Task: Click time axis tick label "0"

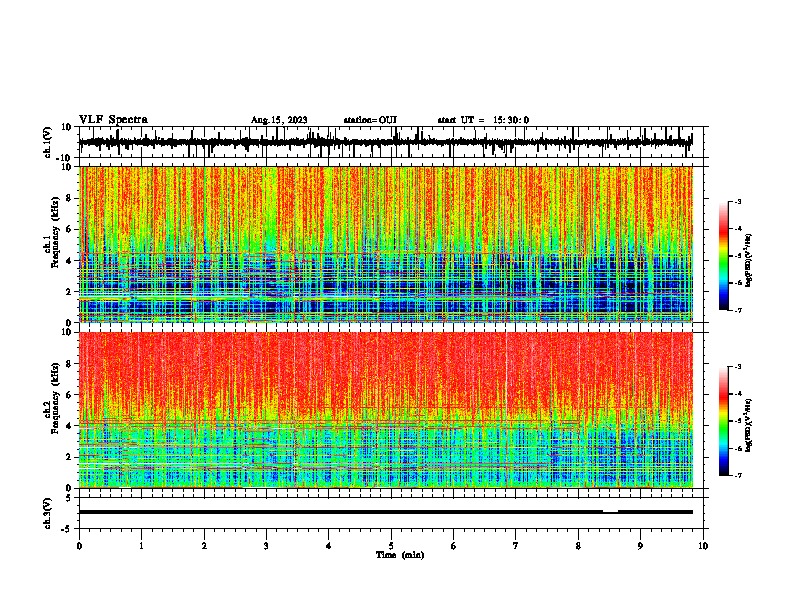Action: point(79,546)
